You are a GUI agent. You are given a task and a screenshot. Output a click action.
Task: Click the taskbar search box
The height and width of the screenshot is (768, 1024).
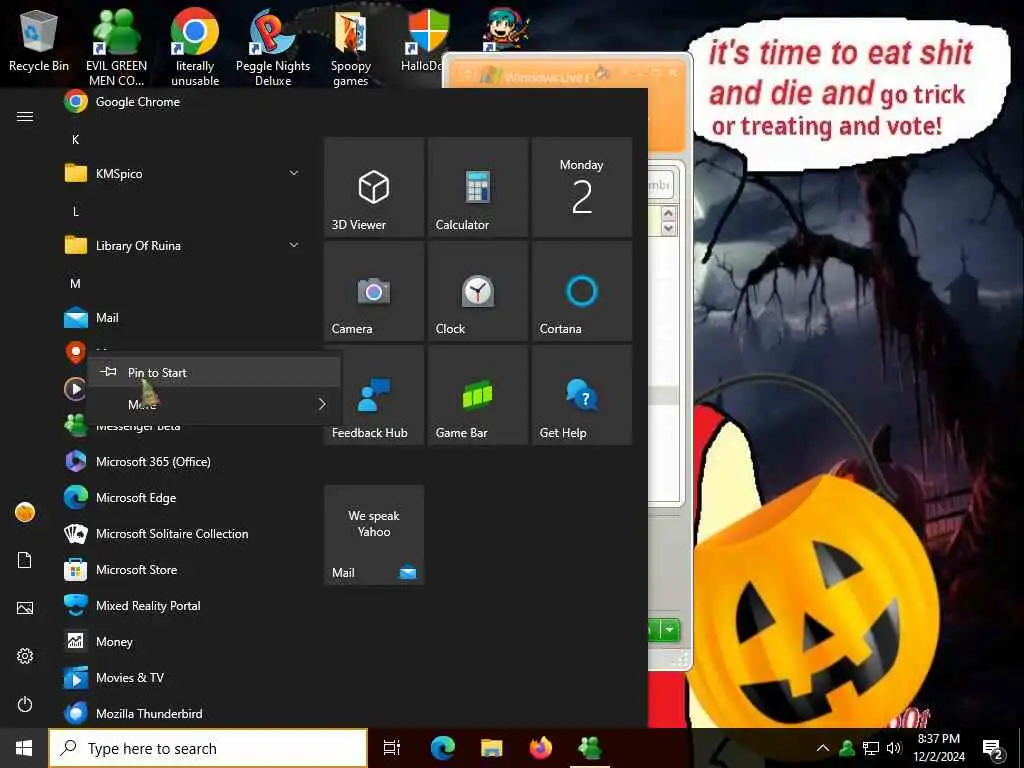click(x=208, y=748)
